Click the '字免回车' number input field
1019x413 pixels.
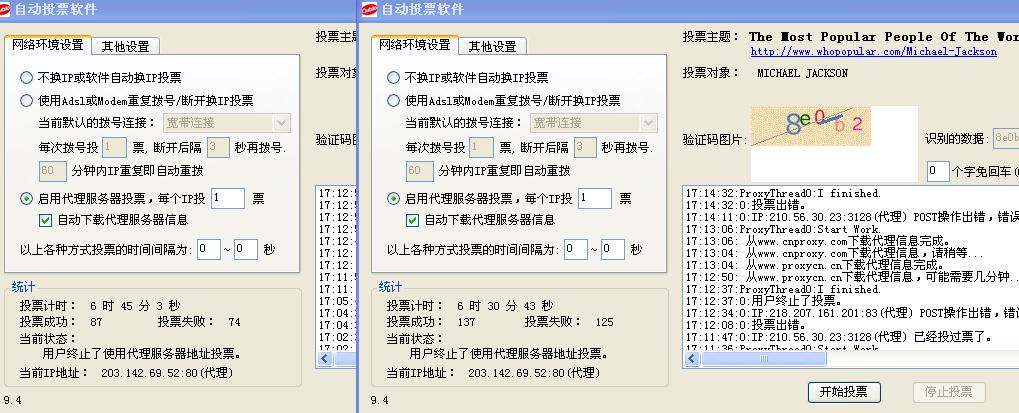pos(937,172)
